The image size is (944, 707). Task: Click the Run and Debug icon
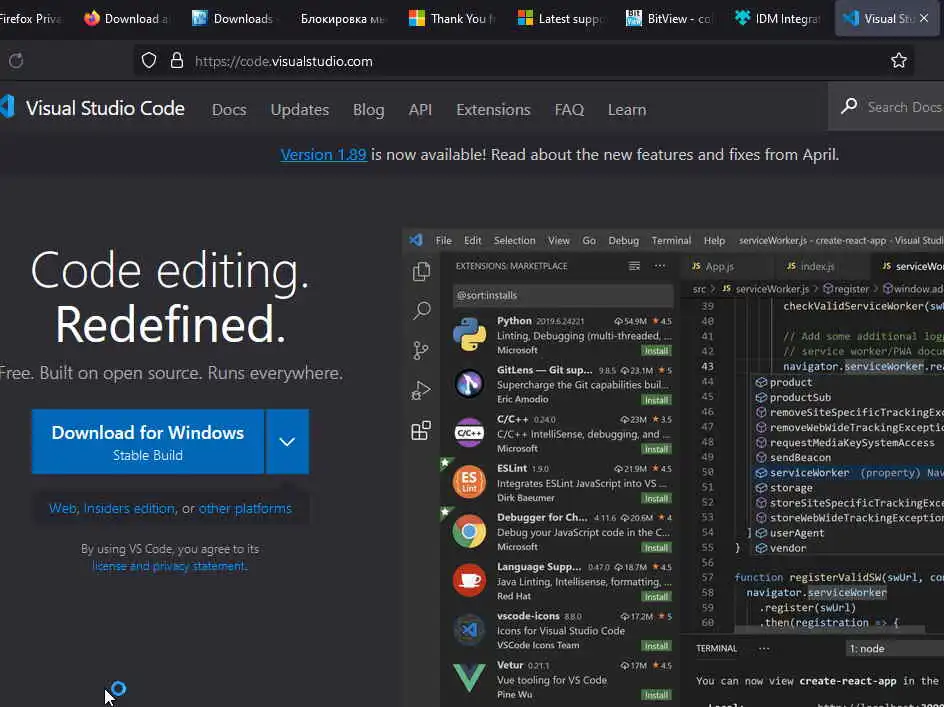[x=421, y=391]
